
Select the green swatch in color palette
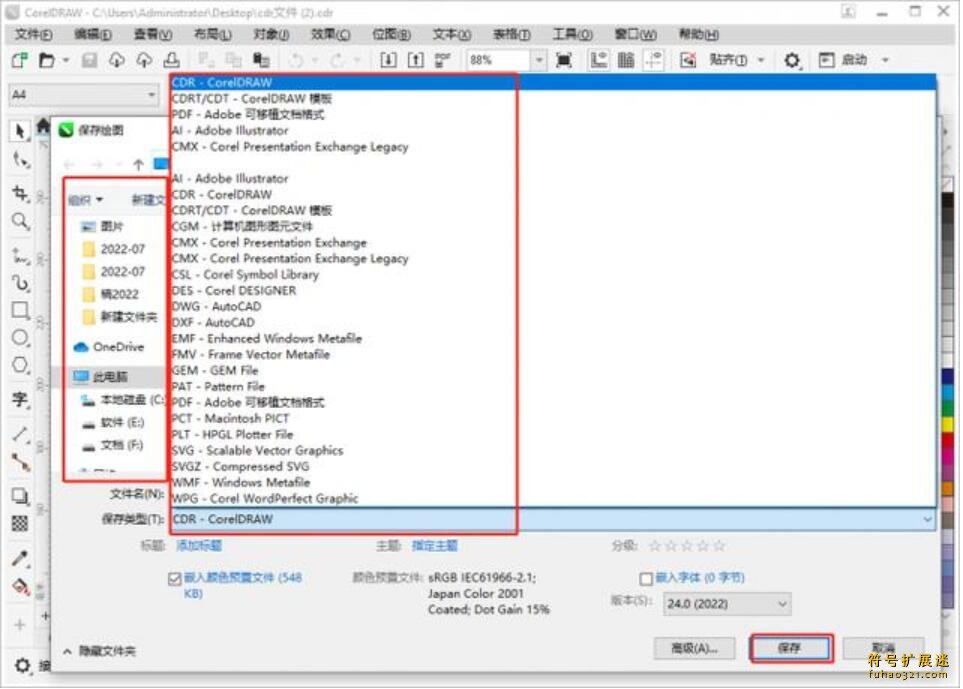[x=948, y=408]
